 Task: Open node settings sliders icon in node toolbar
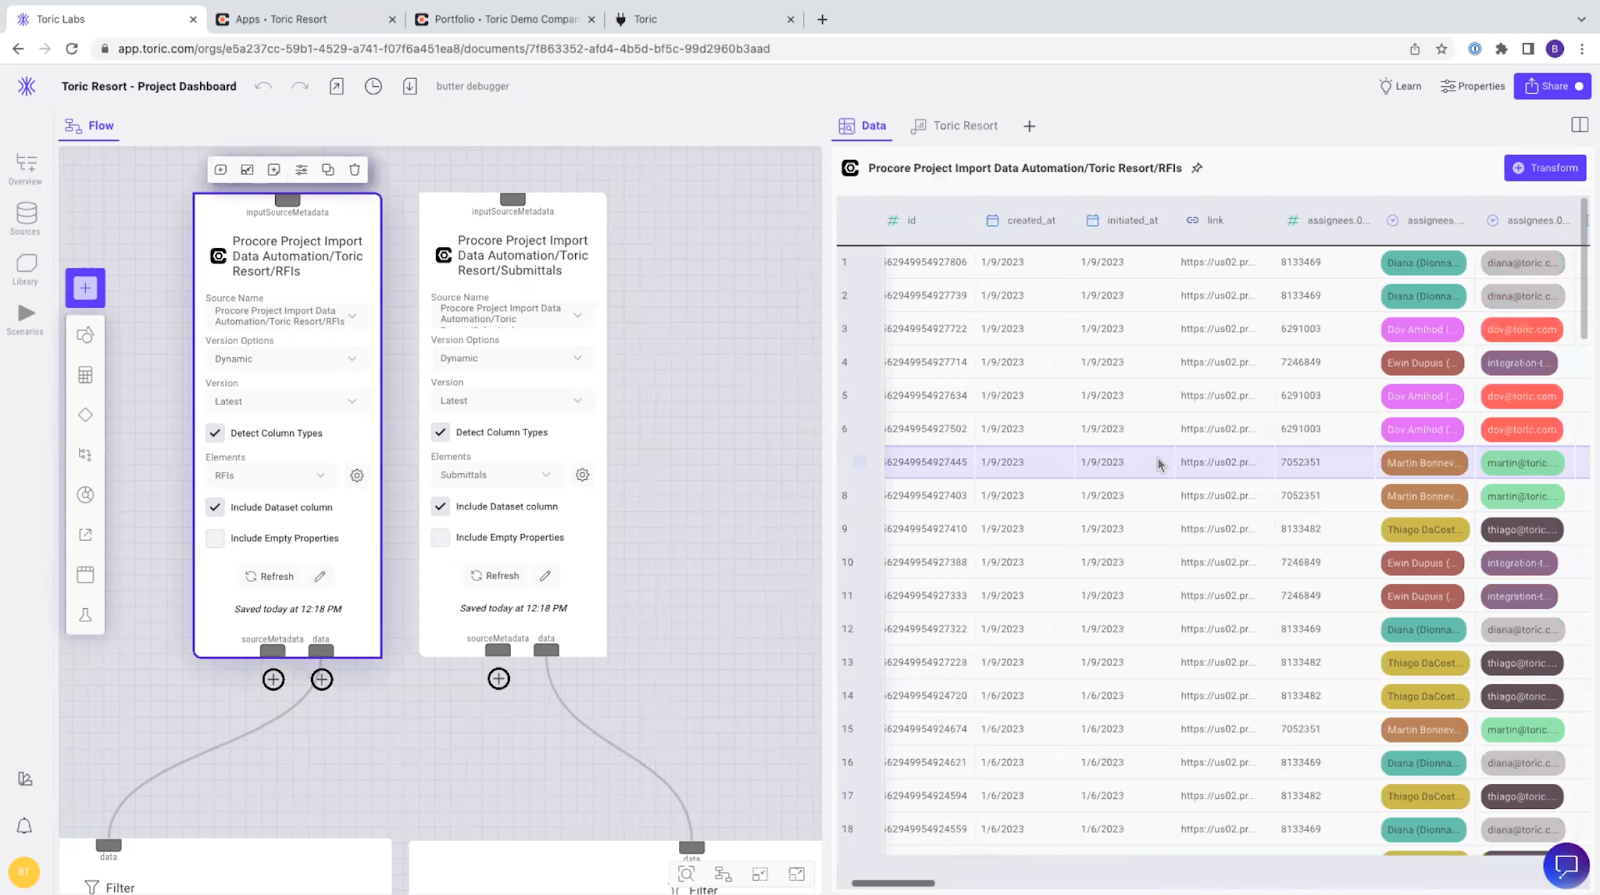point(301,170)
